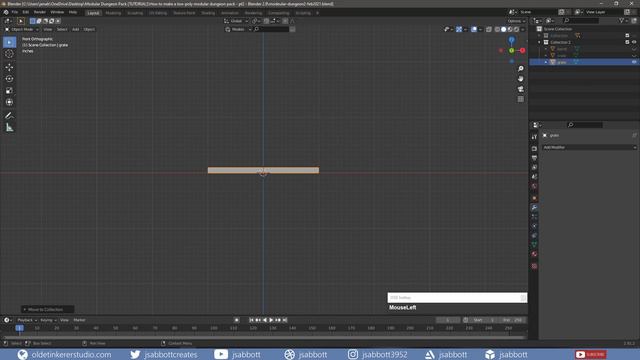Open the Window menu
Screen dimensions: 640x360
tap(57, 12)
